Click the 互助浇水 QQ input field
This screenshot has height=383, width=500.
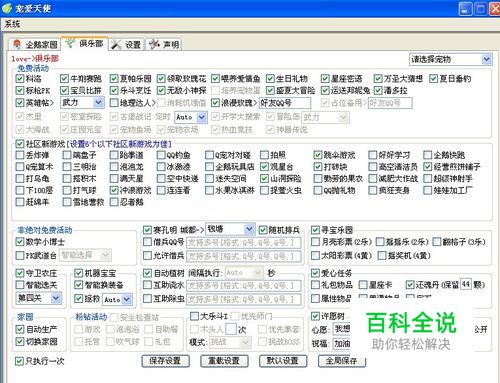[244, 286]
